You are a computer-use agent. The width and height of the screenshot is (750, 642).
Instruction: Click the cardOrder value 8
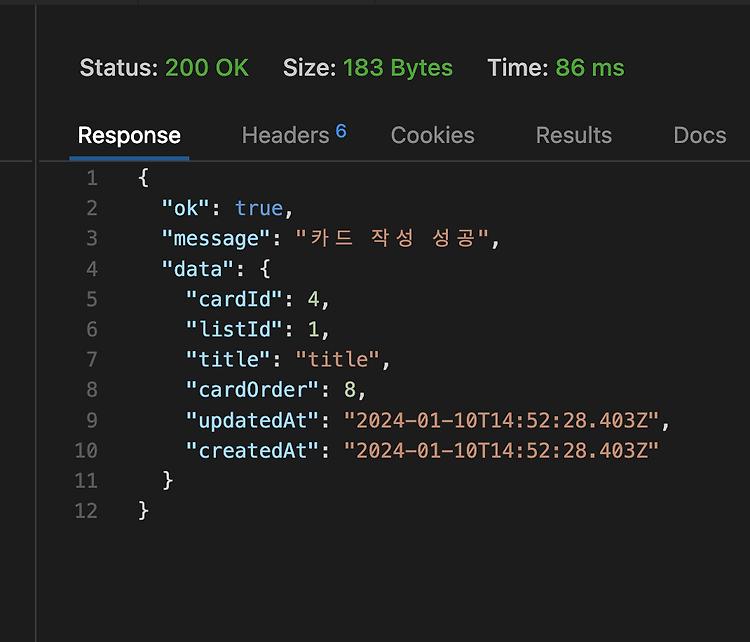point(350,390)
